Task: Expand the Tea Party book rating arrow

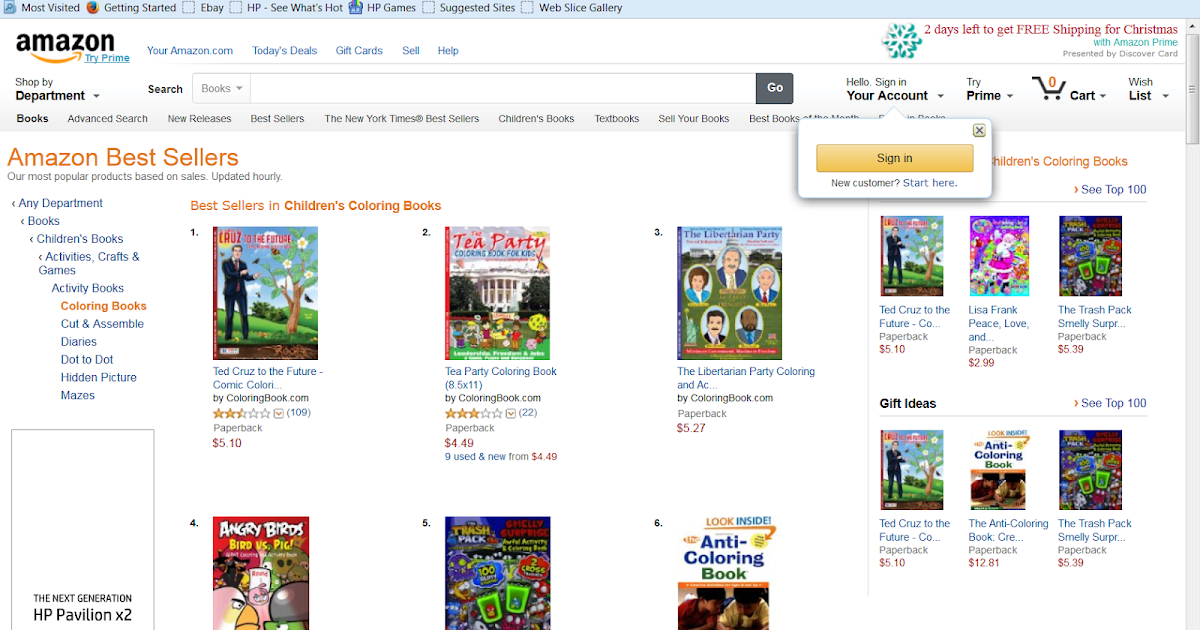Action: point(511,413)
